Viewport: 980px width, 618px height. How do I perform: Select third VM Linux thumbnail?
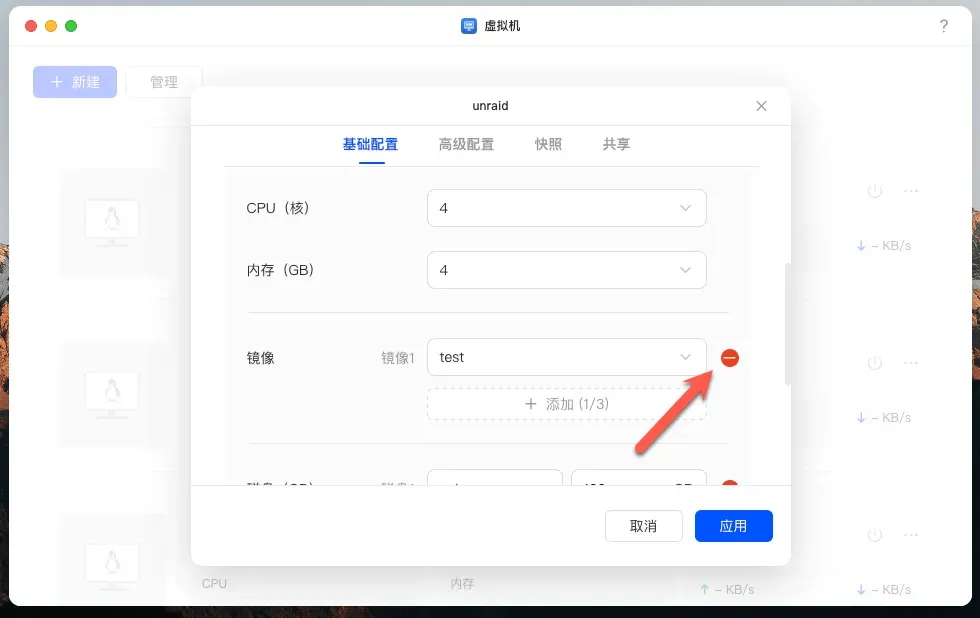(x=112, y=567)
